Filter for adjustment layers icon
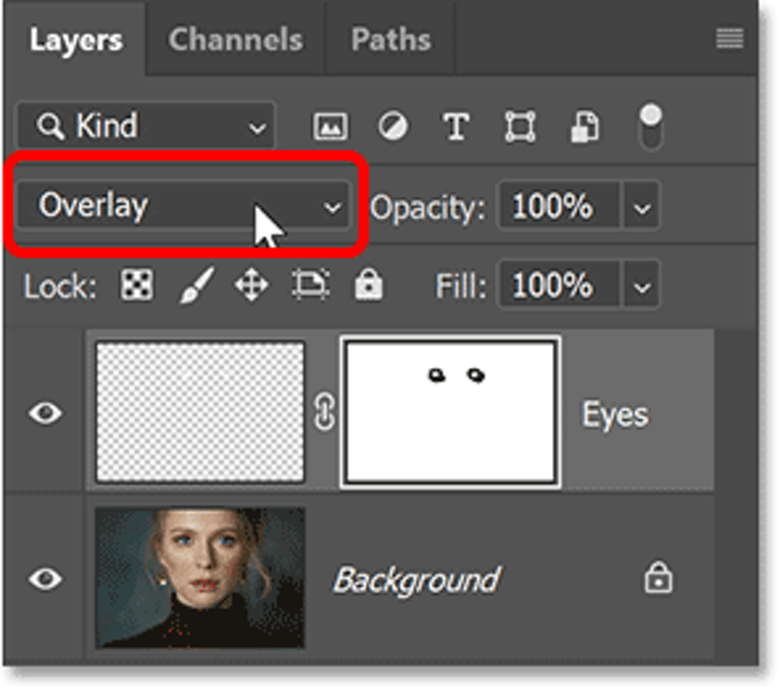The width and height of the screenshot is (780, 690). click(392, 126)
